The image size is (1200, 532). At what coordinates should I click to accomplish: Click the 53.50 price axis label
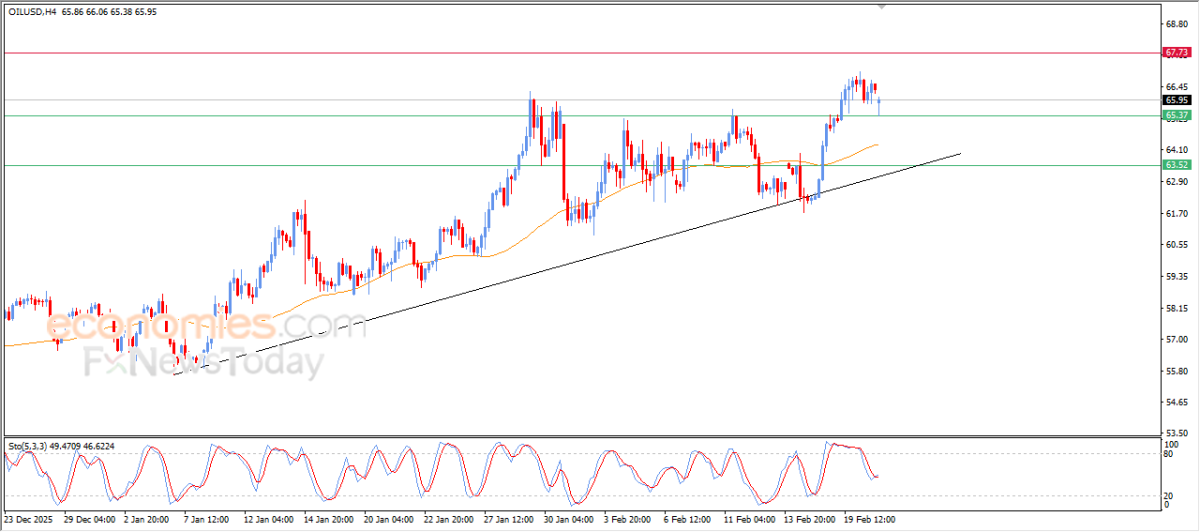tap(1176, 435)
